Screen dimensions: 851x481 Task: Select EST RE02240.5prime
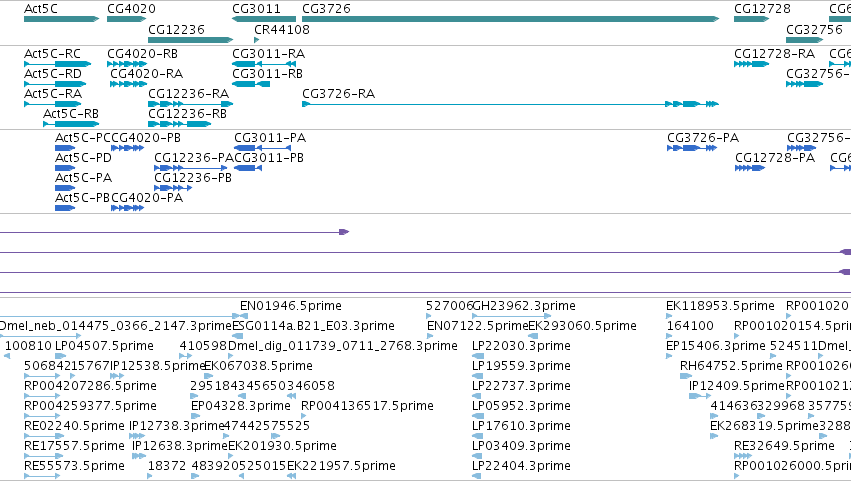point(74,427)
